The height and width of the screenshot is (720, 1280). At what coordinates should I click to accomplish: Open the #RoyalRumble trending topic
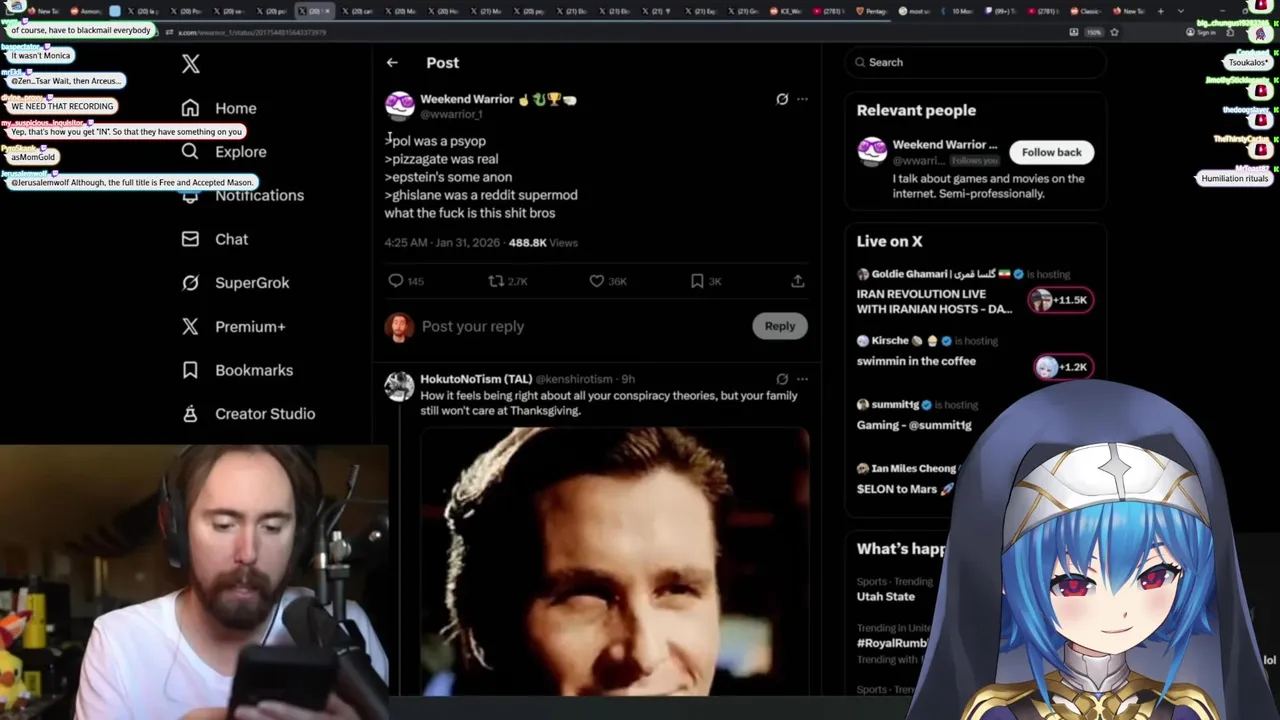pyautogui.click(x=892, y=643)
